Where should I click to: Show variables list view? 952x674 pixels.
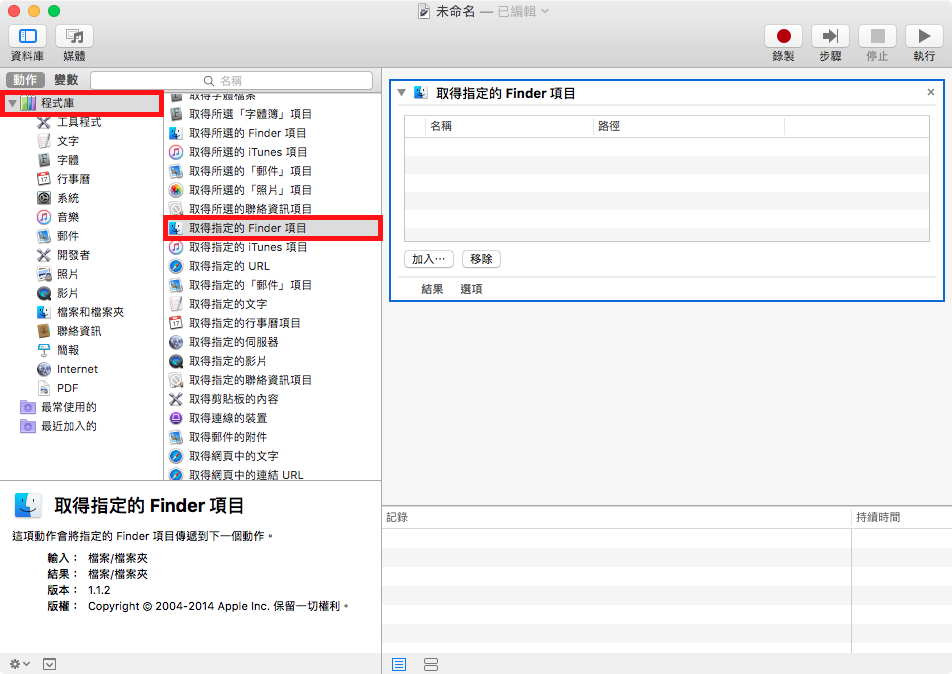pos(430,664)
